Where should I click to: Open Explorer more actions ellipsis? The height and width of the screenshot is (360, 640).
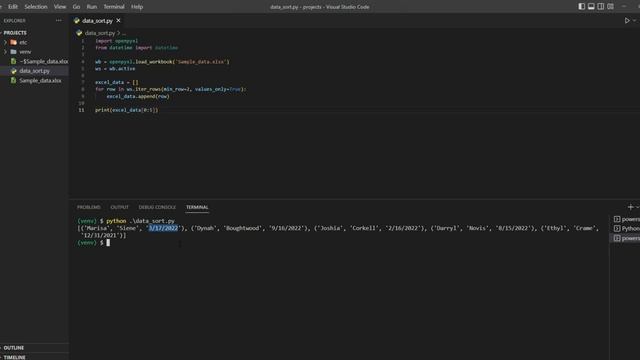coord(59,20)
